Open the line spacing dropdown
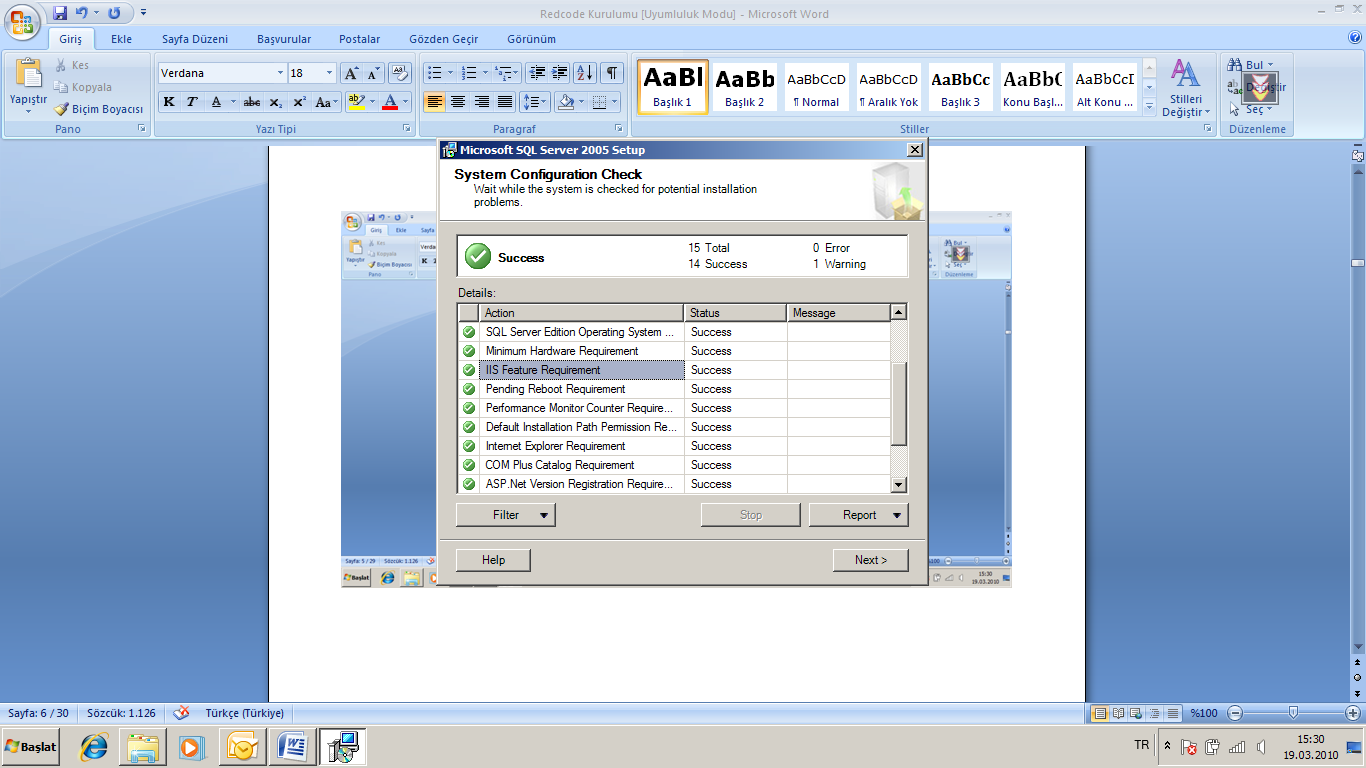The height and width of the screenshot is (768, 1366). [535, 102]
